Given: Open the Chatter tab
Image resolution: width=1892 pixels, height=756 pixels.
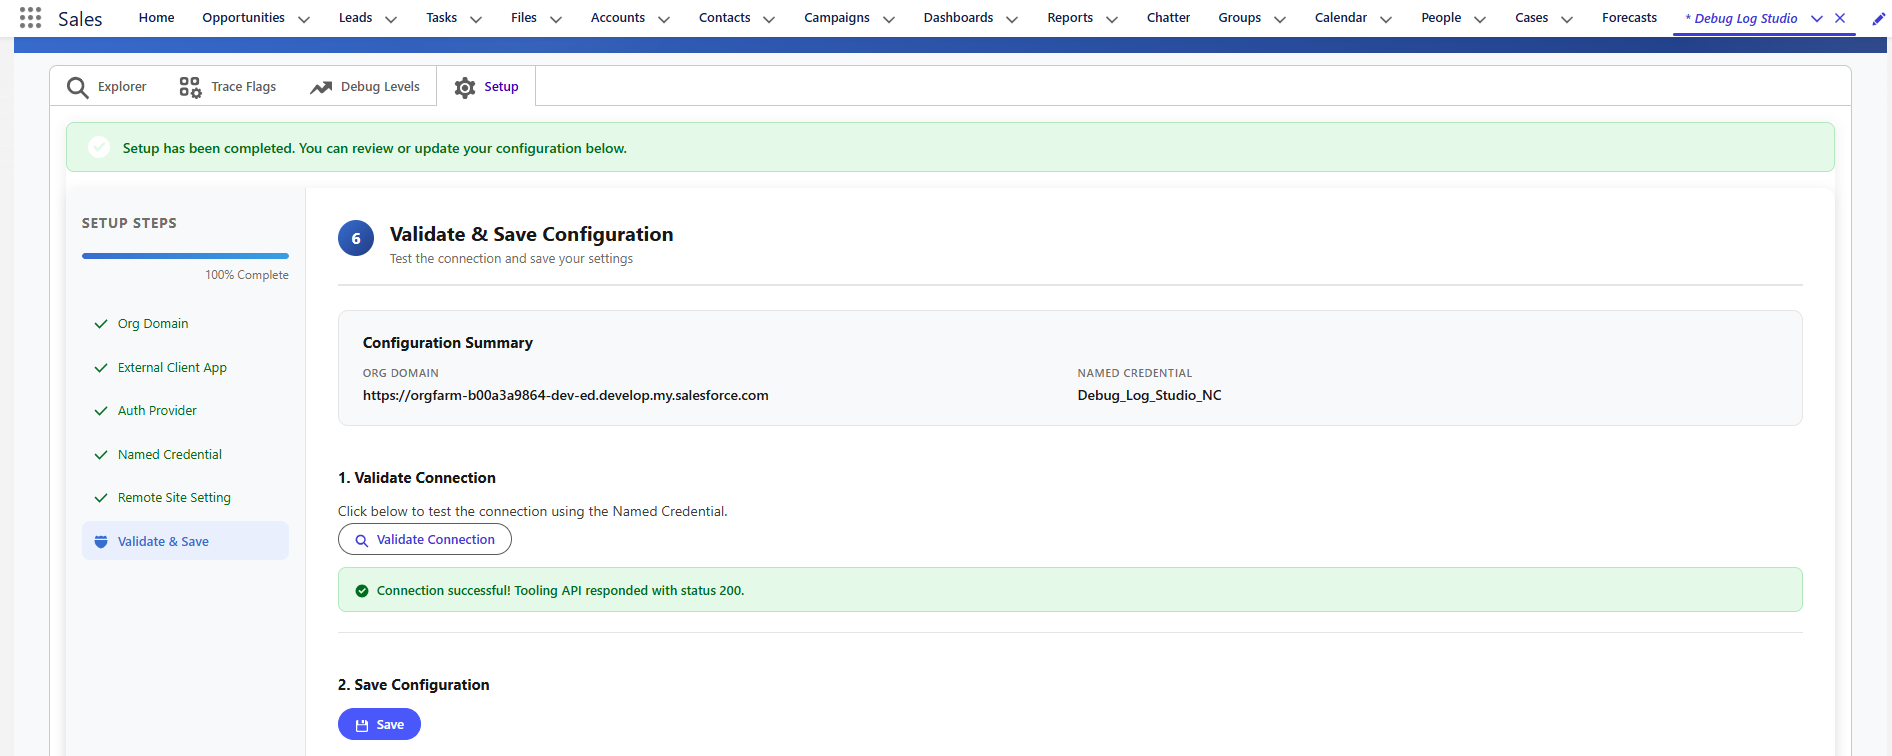Looking at the screenshot, I should coord(1168,18).
